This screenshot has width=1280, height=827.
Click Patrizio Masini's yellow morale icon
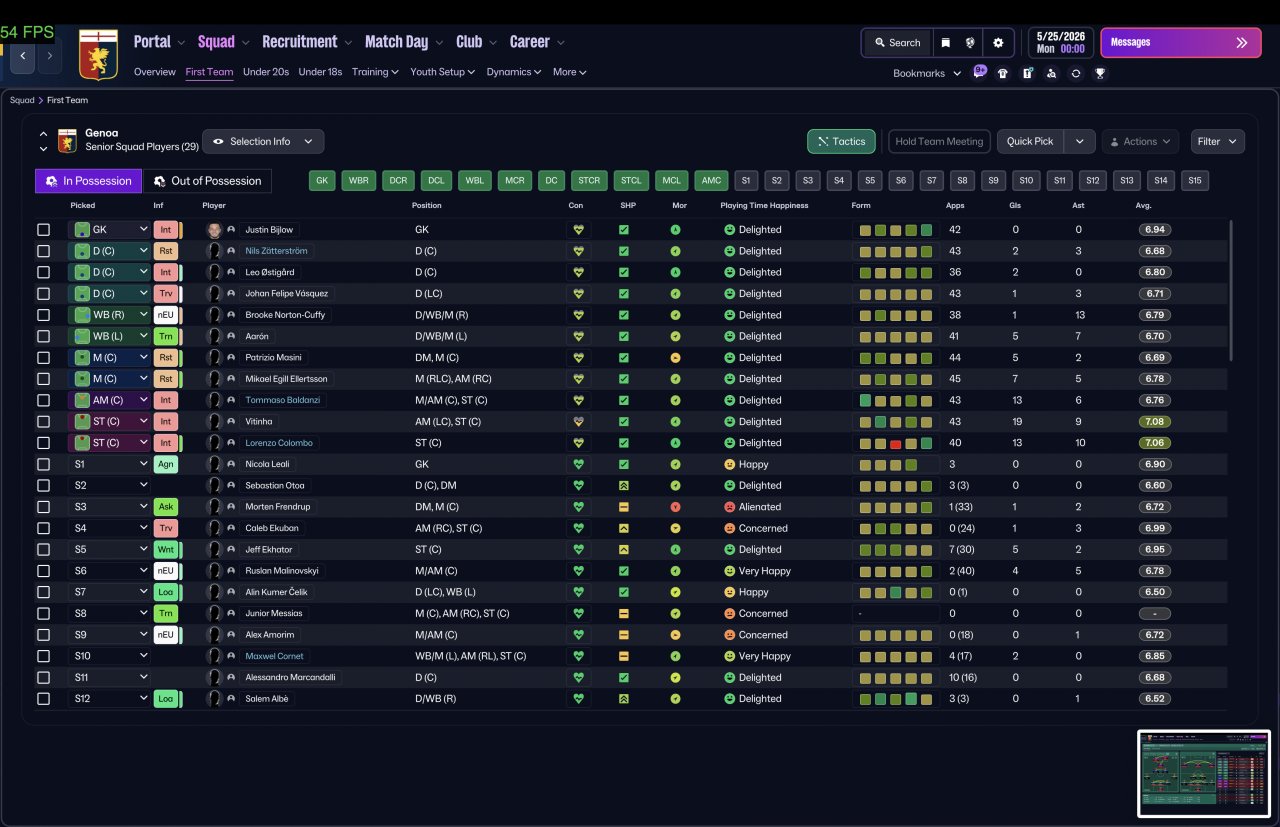coord(675,358)
